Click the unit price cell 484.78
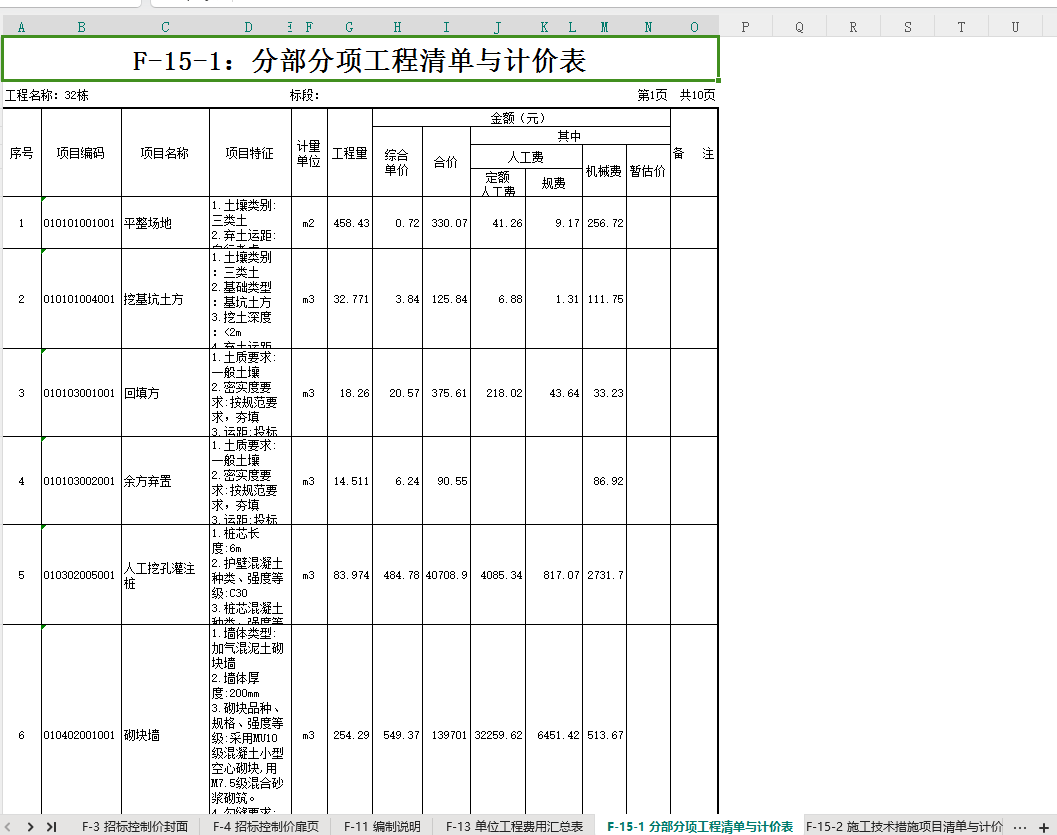This screenshot has width=1057, height=835. tap(398, 575)
